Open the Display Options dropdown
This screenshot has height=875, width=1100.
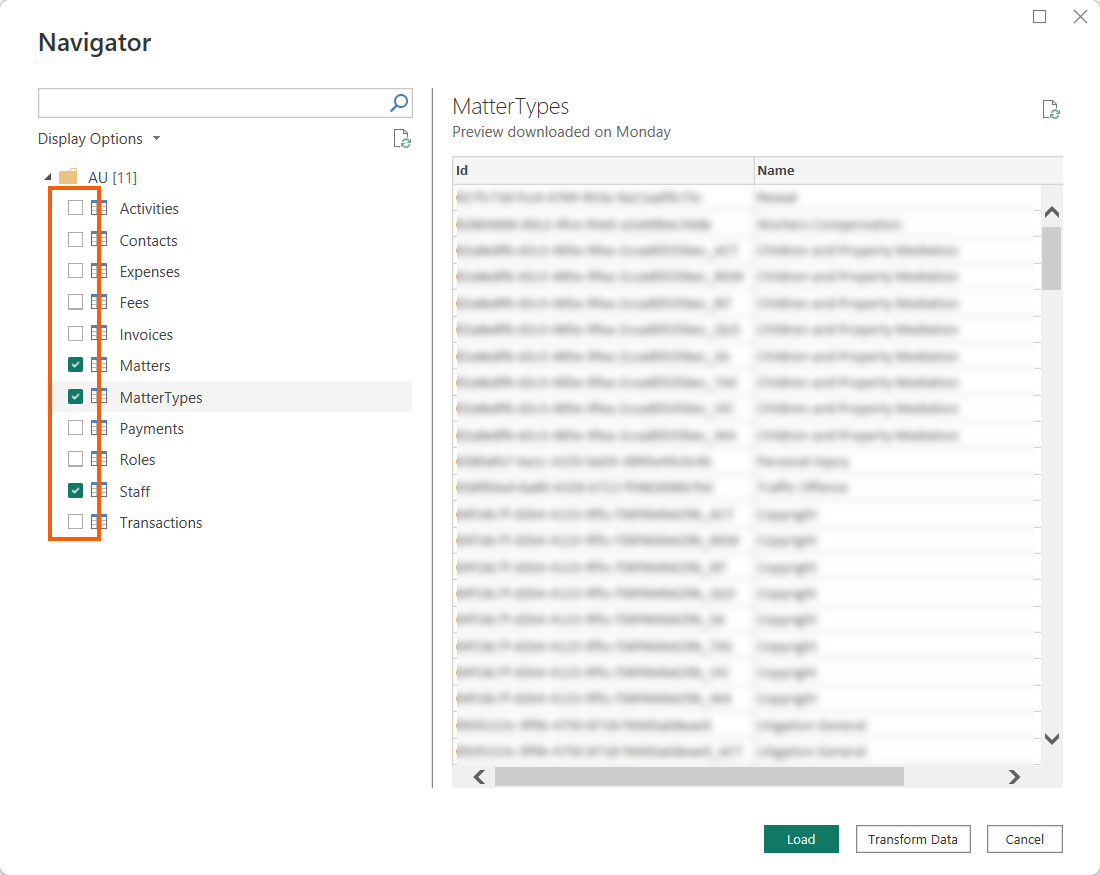coord(99,139)
